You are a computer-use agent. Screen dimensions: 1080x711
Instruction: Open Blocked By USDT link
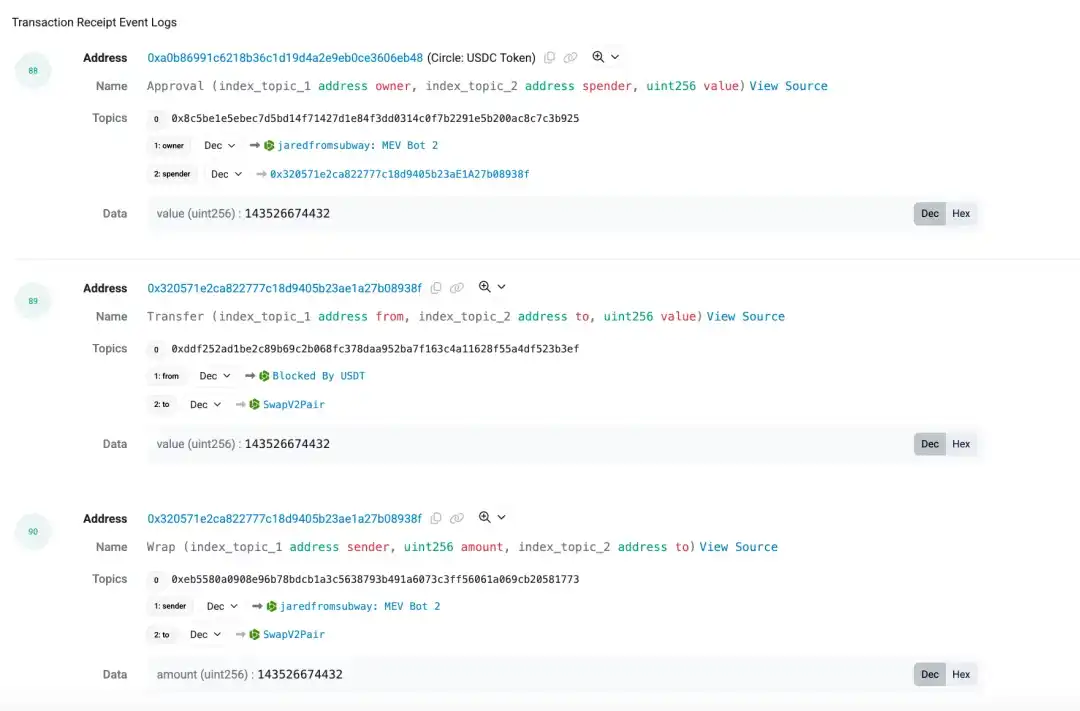click(319, 375)
